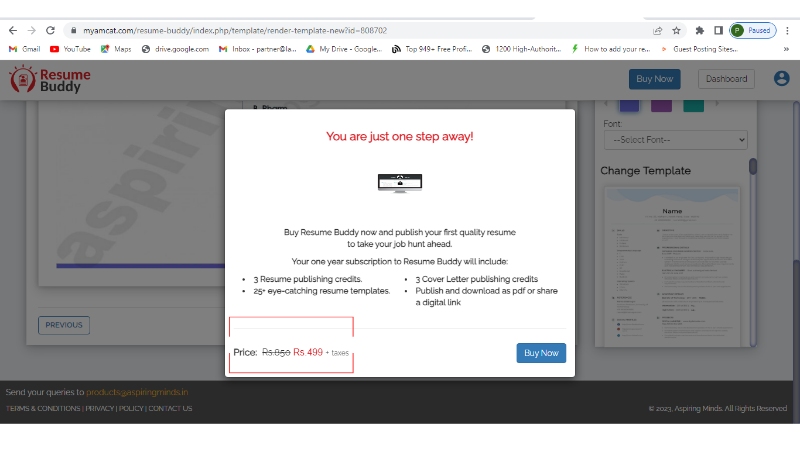Bookmark this page with star icon
This screenshot has width=800, height=449.
coord(677,30)
